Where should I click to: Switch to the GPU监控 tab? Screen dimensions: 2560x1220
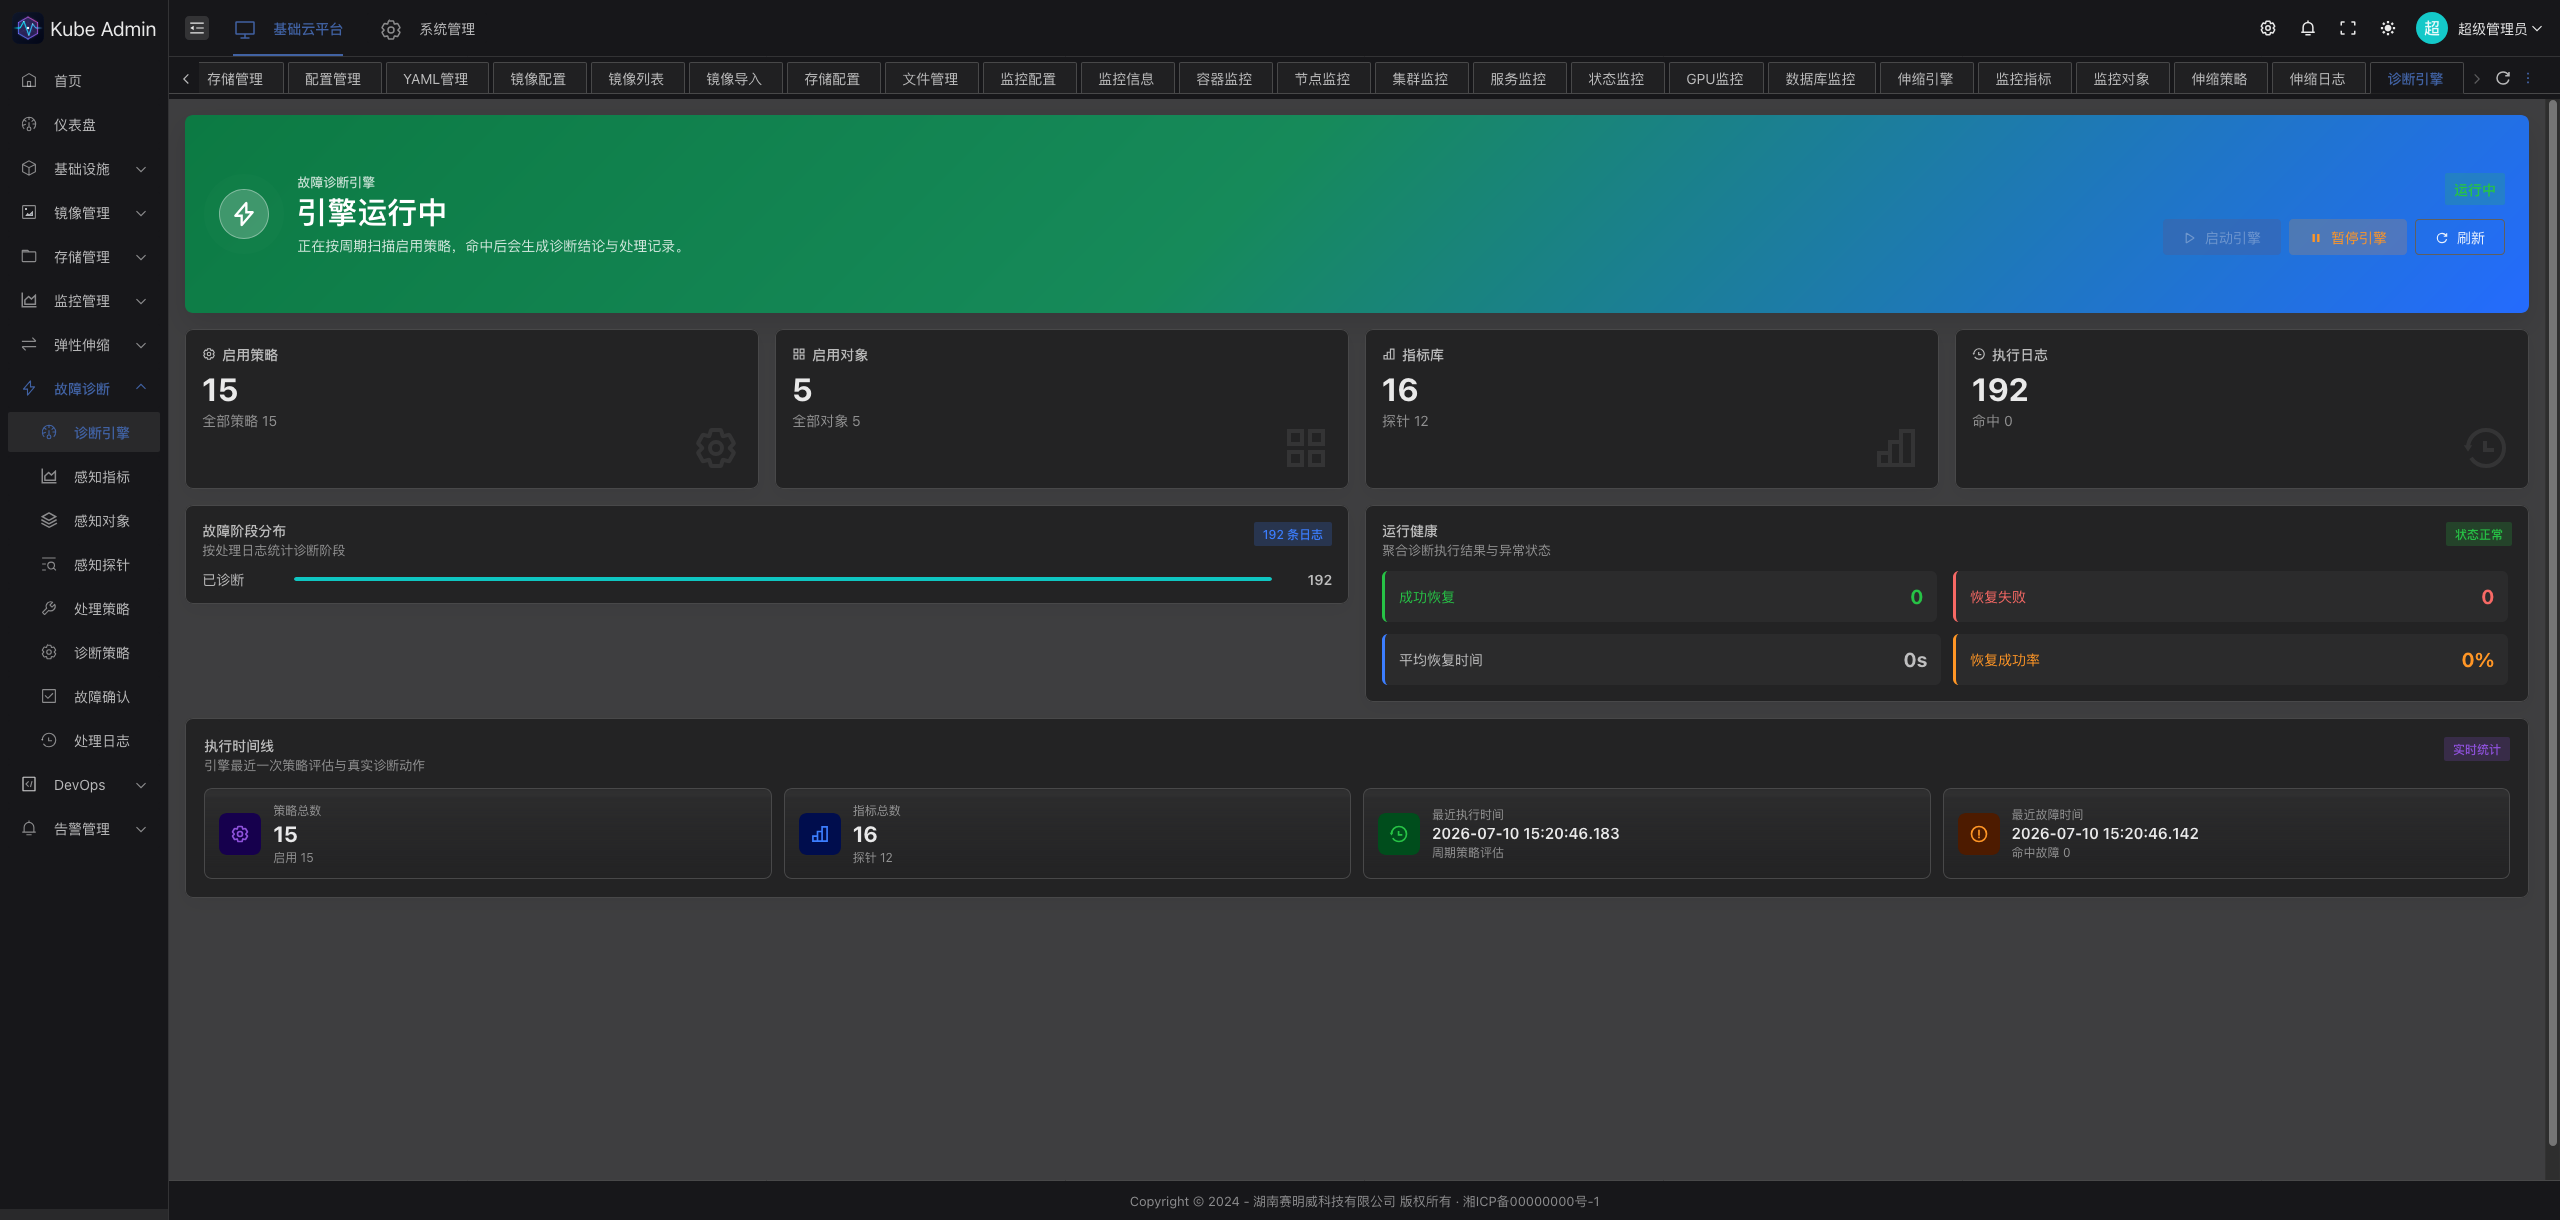tap(1714, 79)
